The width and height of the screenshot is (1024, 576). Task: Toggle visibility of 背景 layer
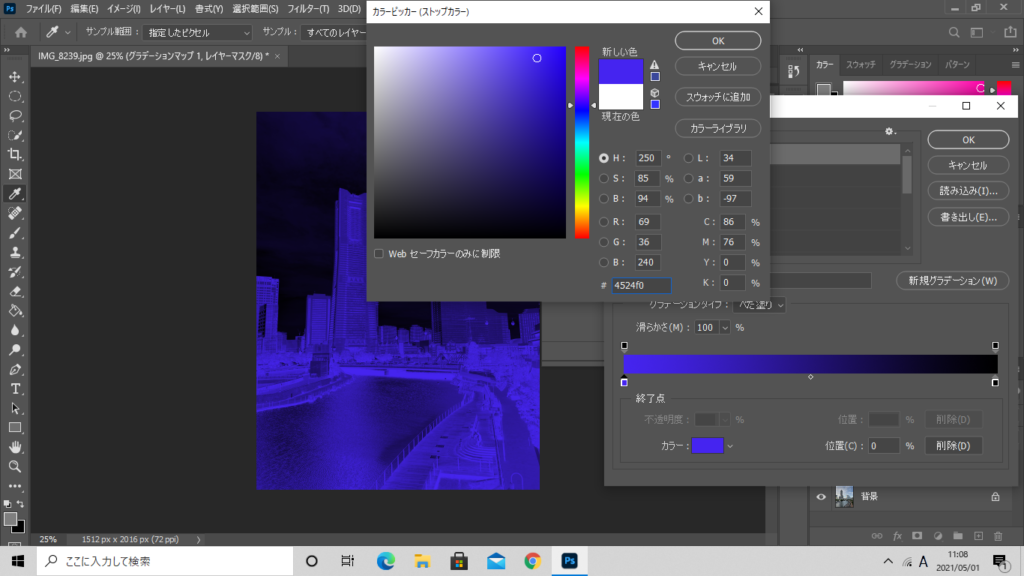821,496
